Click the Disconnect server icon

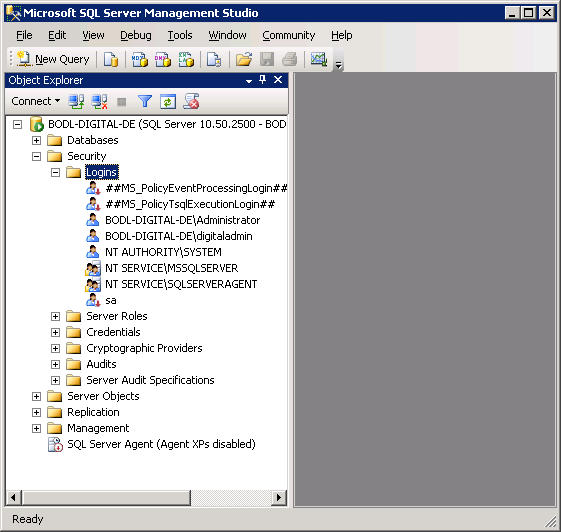(99, 102)
